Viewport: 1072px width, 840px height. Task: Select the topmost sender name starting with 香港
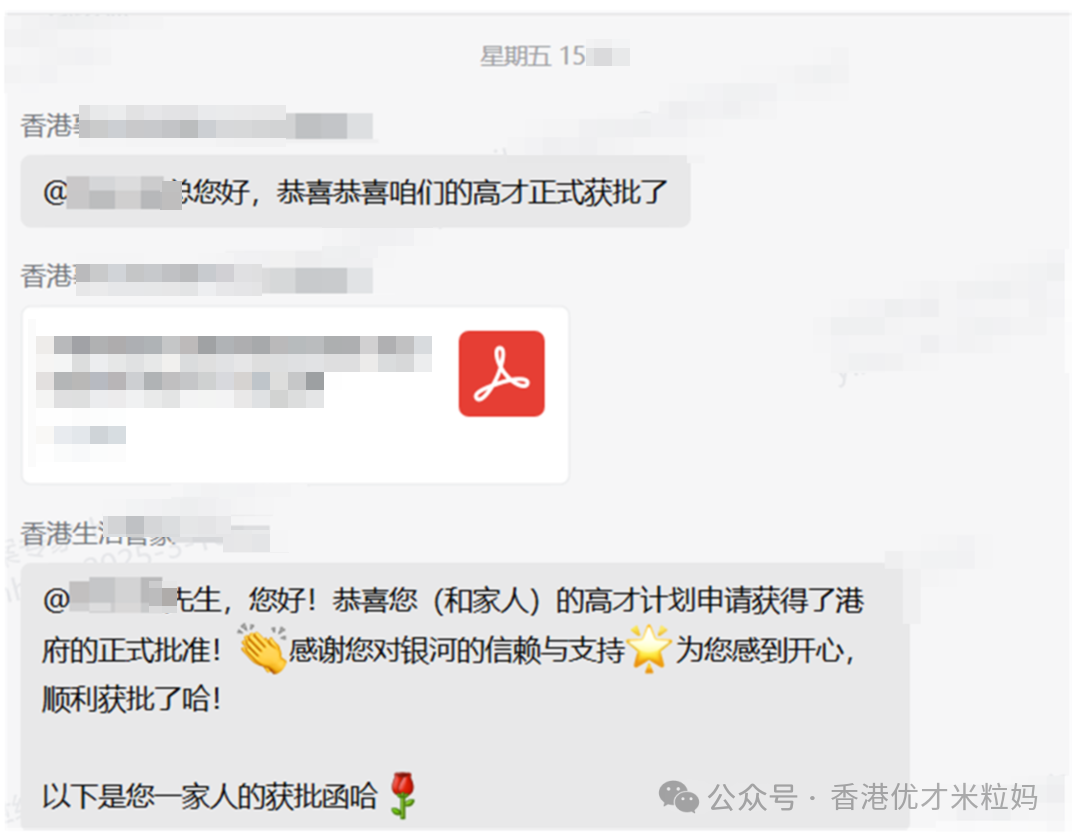tap(196, 124)
